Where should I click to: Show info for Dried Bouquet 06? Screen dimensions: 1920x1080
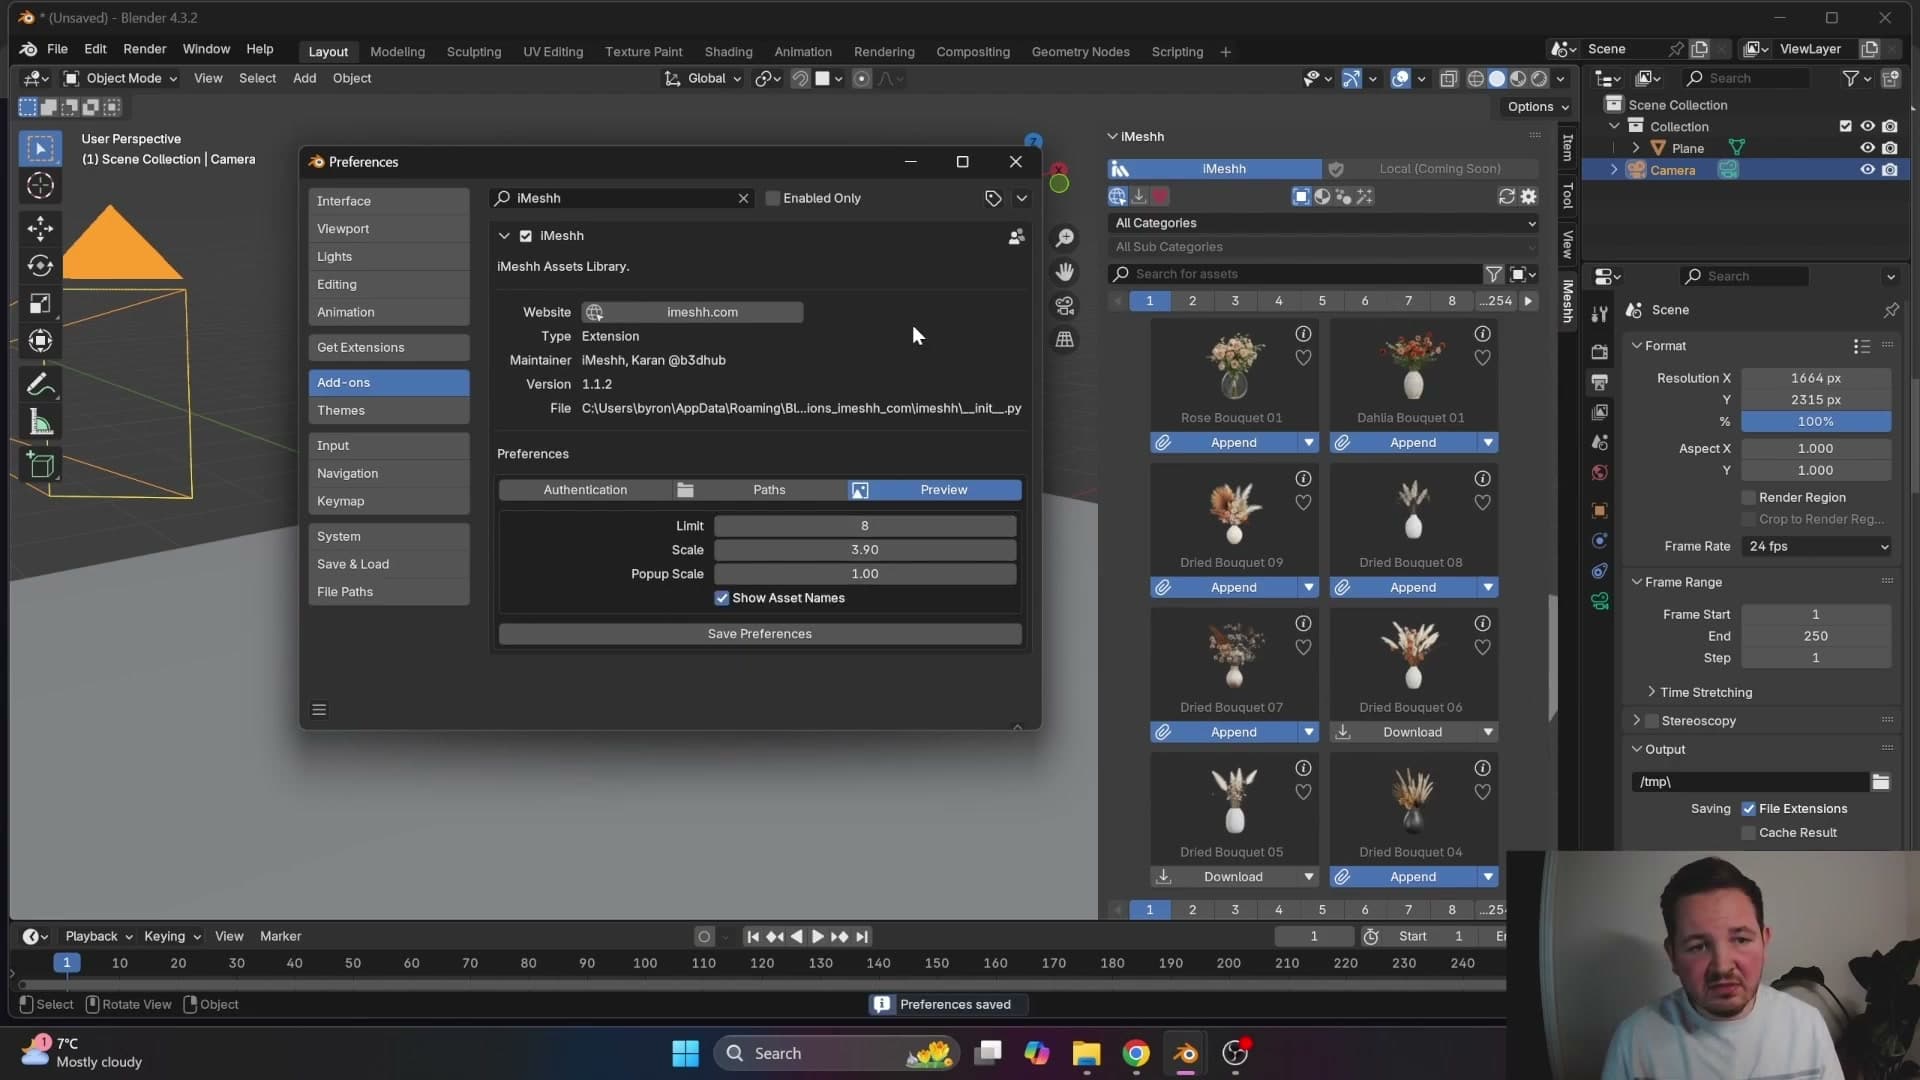point(1482,623)
